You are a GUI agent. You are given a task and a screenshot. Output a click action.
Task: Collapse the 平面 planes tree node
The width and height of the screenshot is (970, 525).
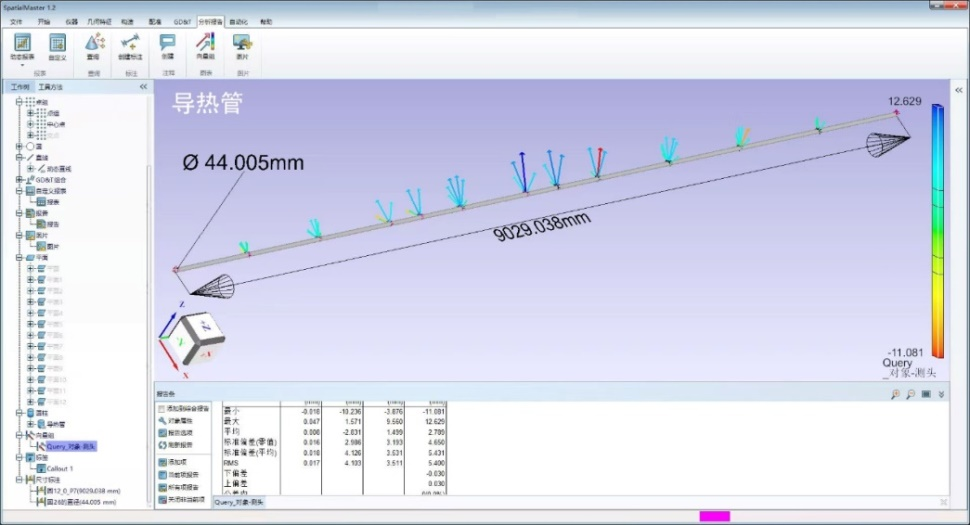click(20, 256)
